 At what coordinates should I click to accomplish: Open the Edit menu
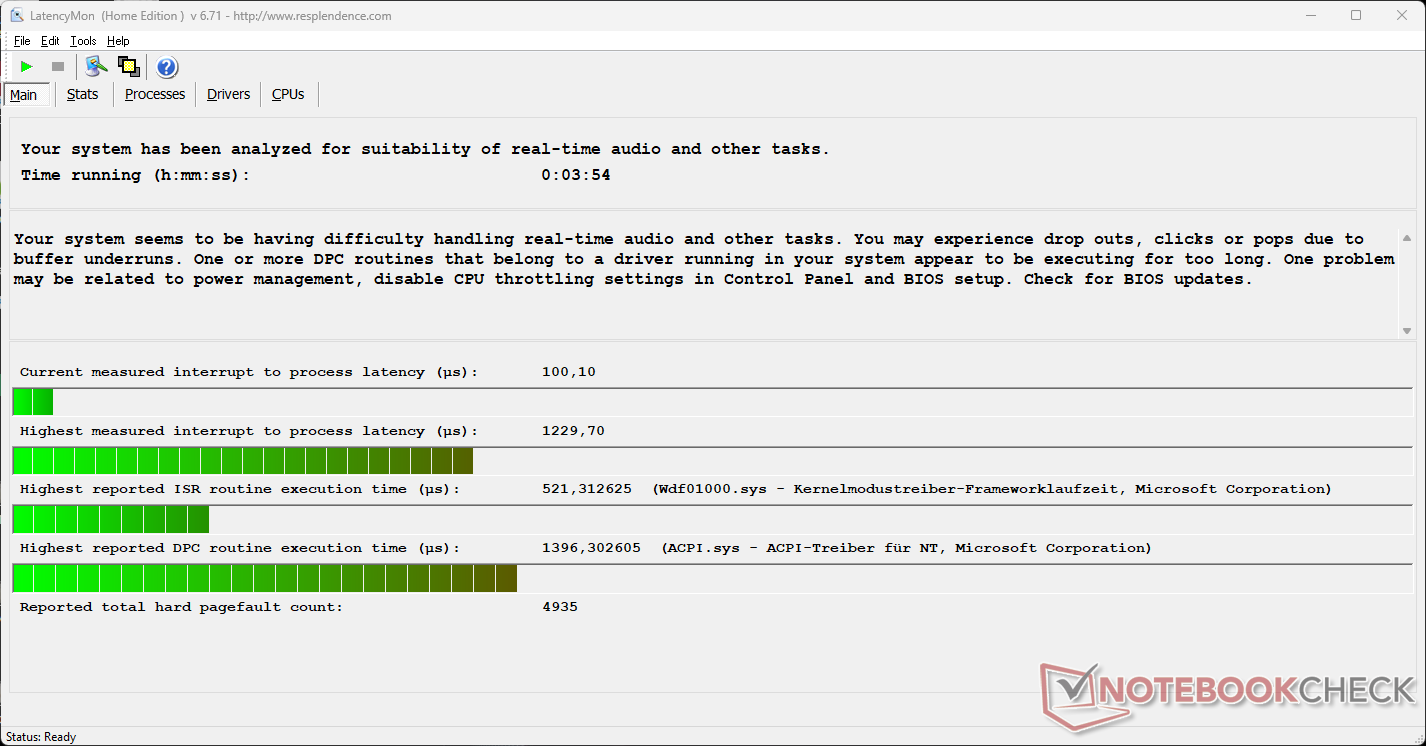click(50, 41)
